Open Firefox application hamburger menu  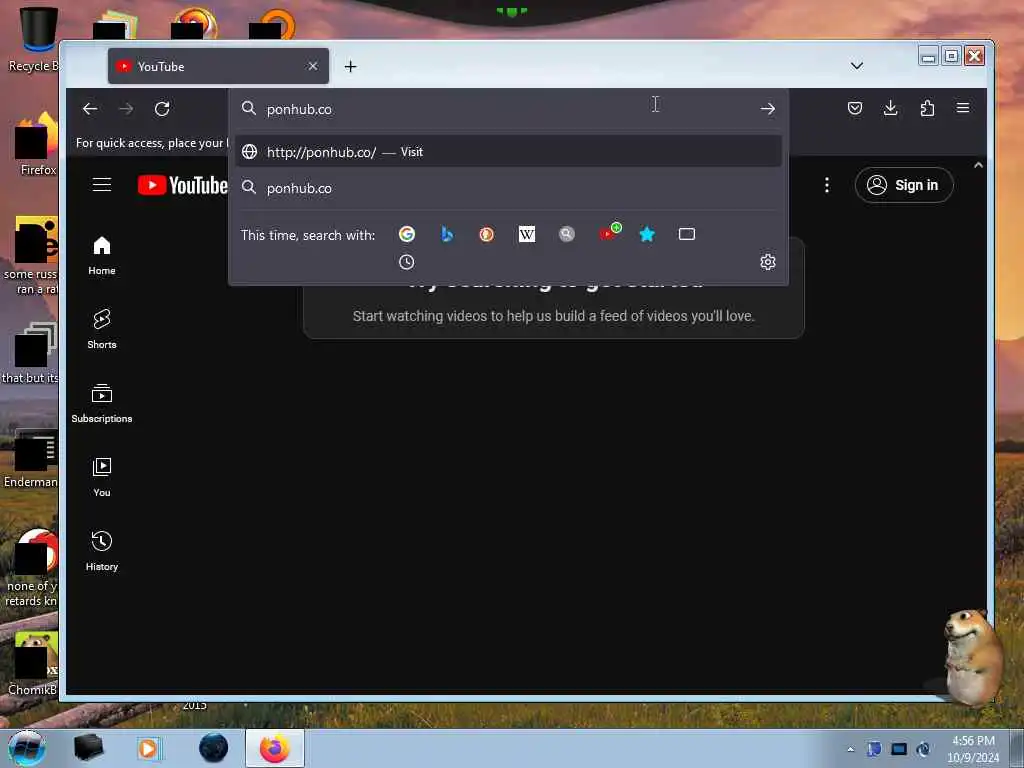tap(963, 108)
